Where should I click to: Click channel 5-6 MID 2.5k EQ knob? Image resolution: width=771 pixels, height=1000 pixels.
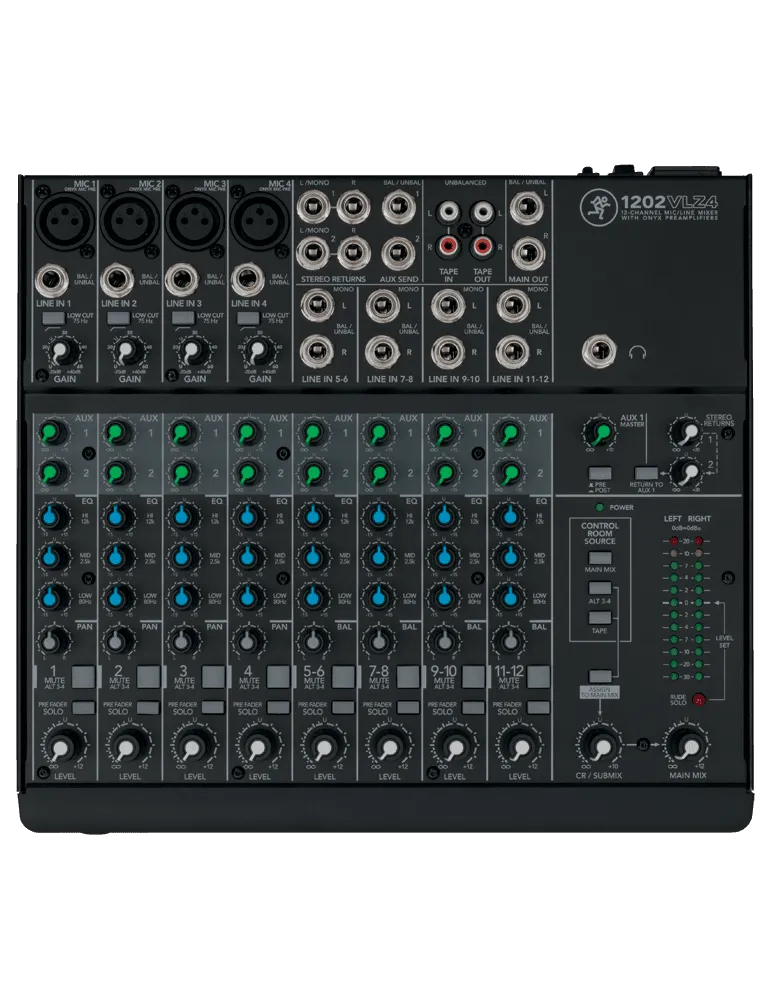click(313, 557)
